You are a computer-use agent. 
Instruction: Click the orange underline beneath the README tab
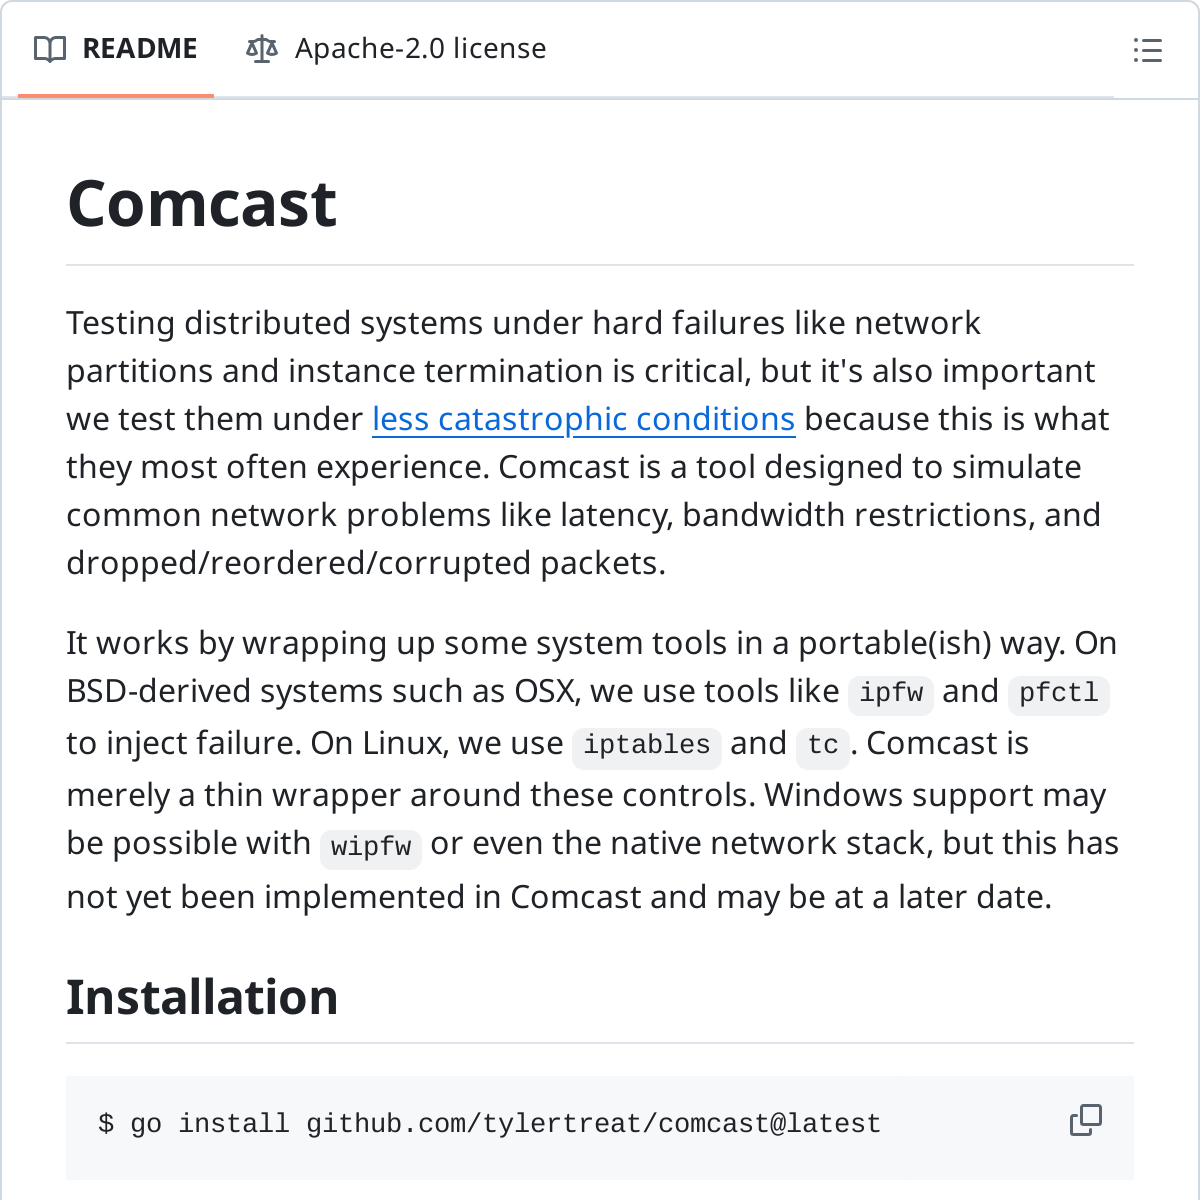click(115, 96)
